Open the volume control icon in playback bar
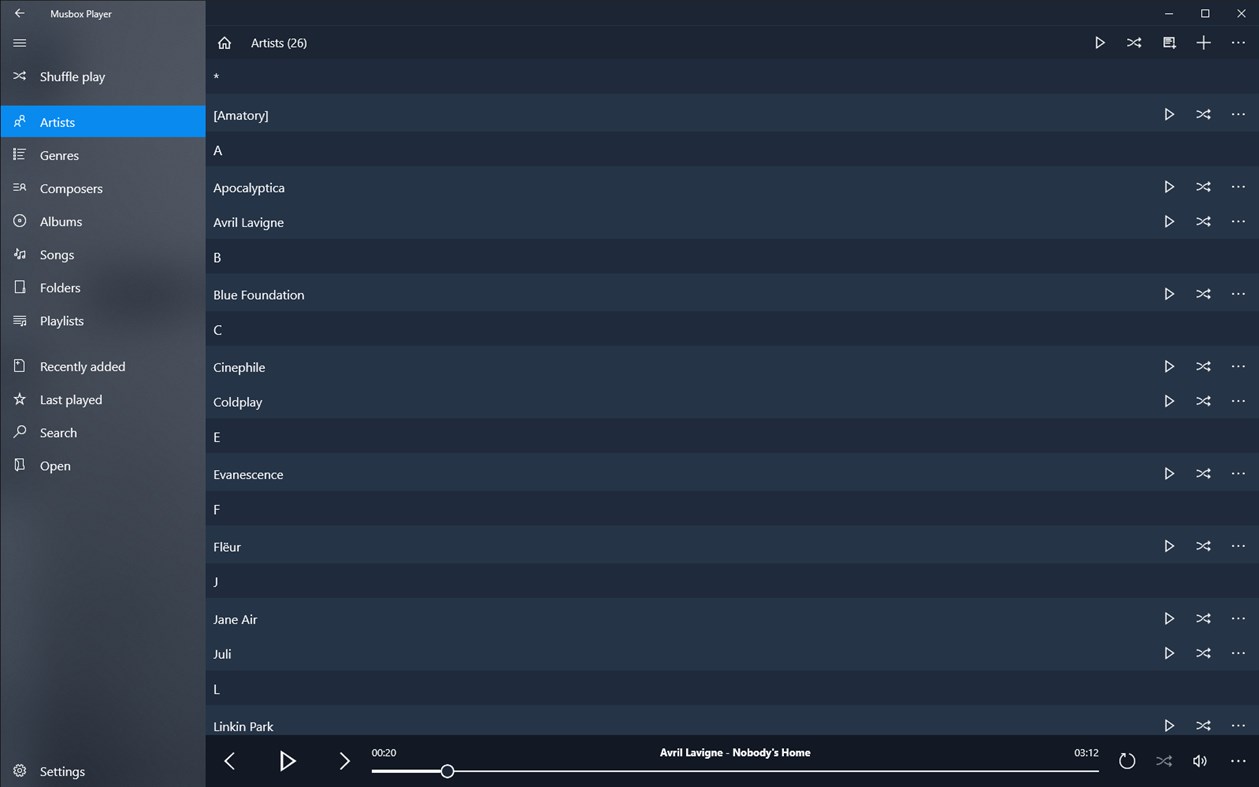Image resolution: width=1259 pixels, height=787 pixels. pyautogui.click(x=1200, y=761)
